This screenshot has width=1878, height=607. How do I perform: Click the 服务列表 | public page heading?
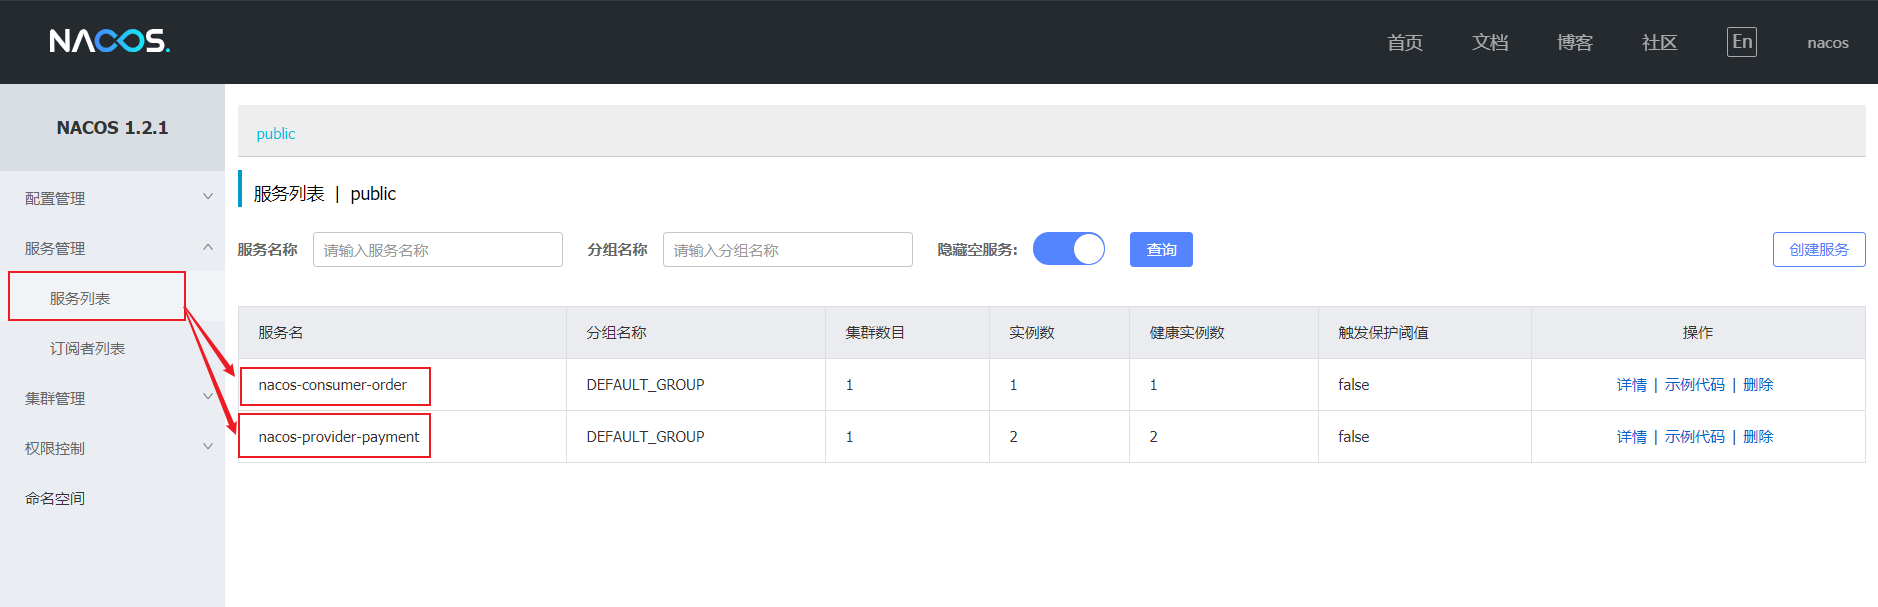tap(325, 194)
